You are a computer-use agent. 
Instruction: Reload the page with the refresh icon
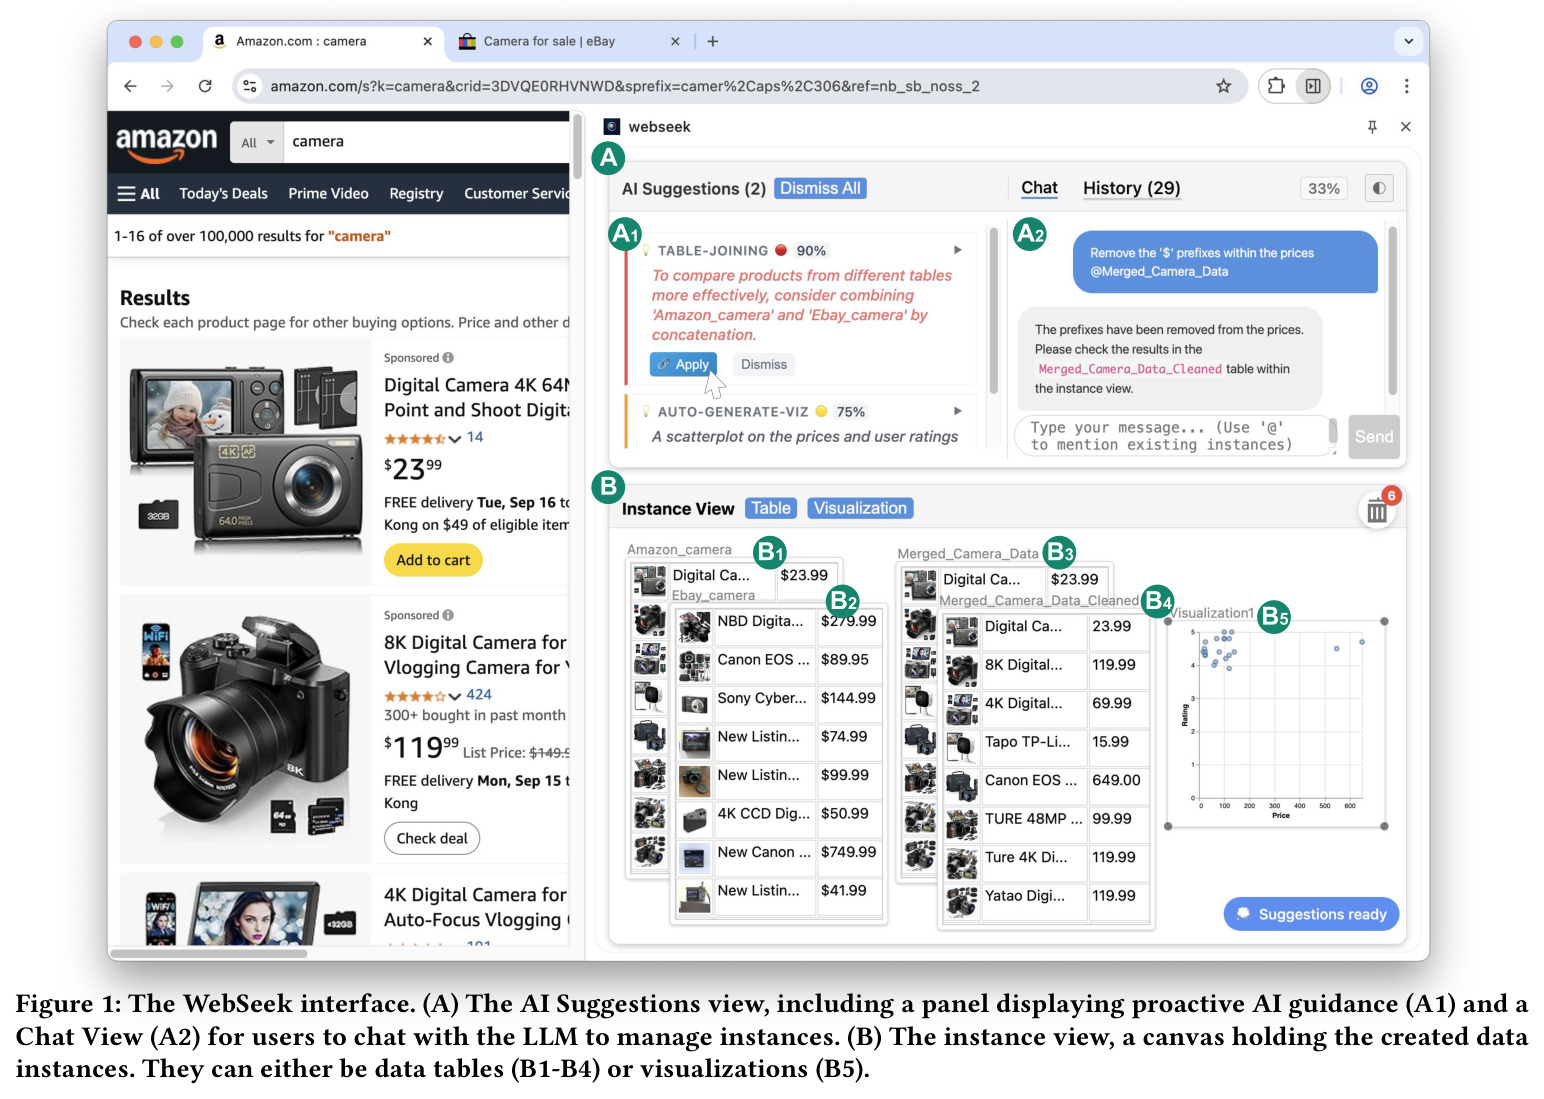[205, 86]
